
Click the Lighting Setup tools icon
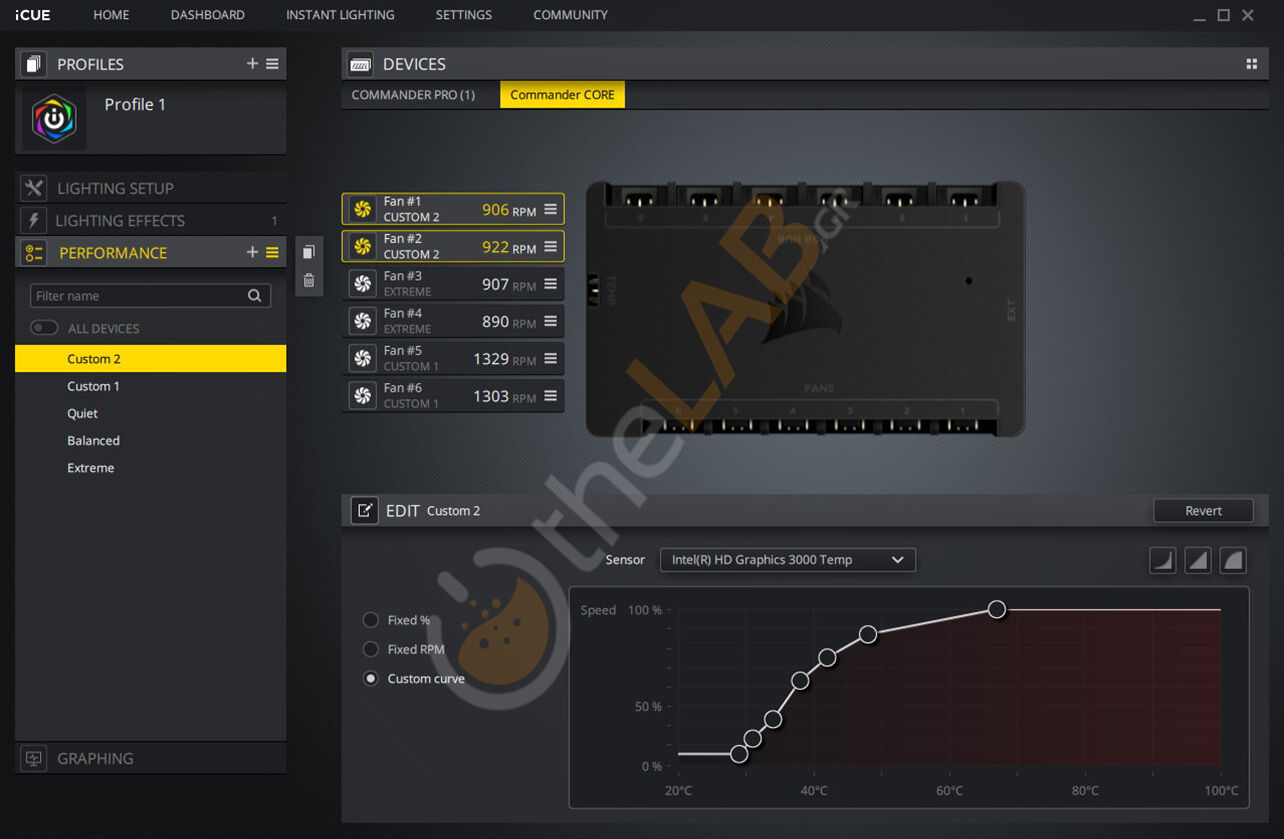[x=34, y=188]
